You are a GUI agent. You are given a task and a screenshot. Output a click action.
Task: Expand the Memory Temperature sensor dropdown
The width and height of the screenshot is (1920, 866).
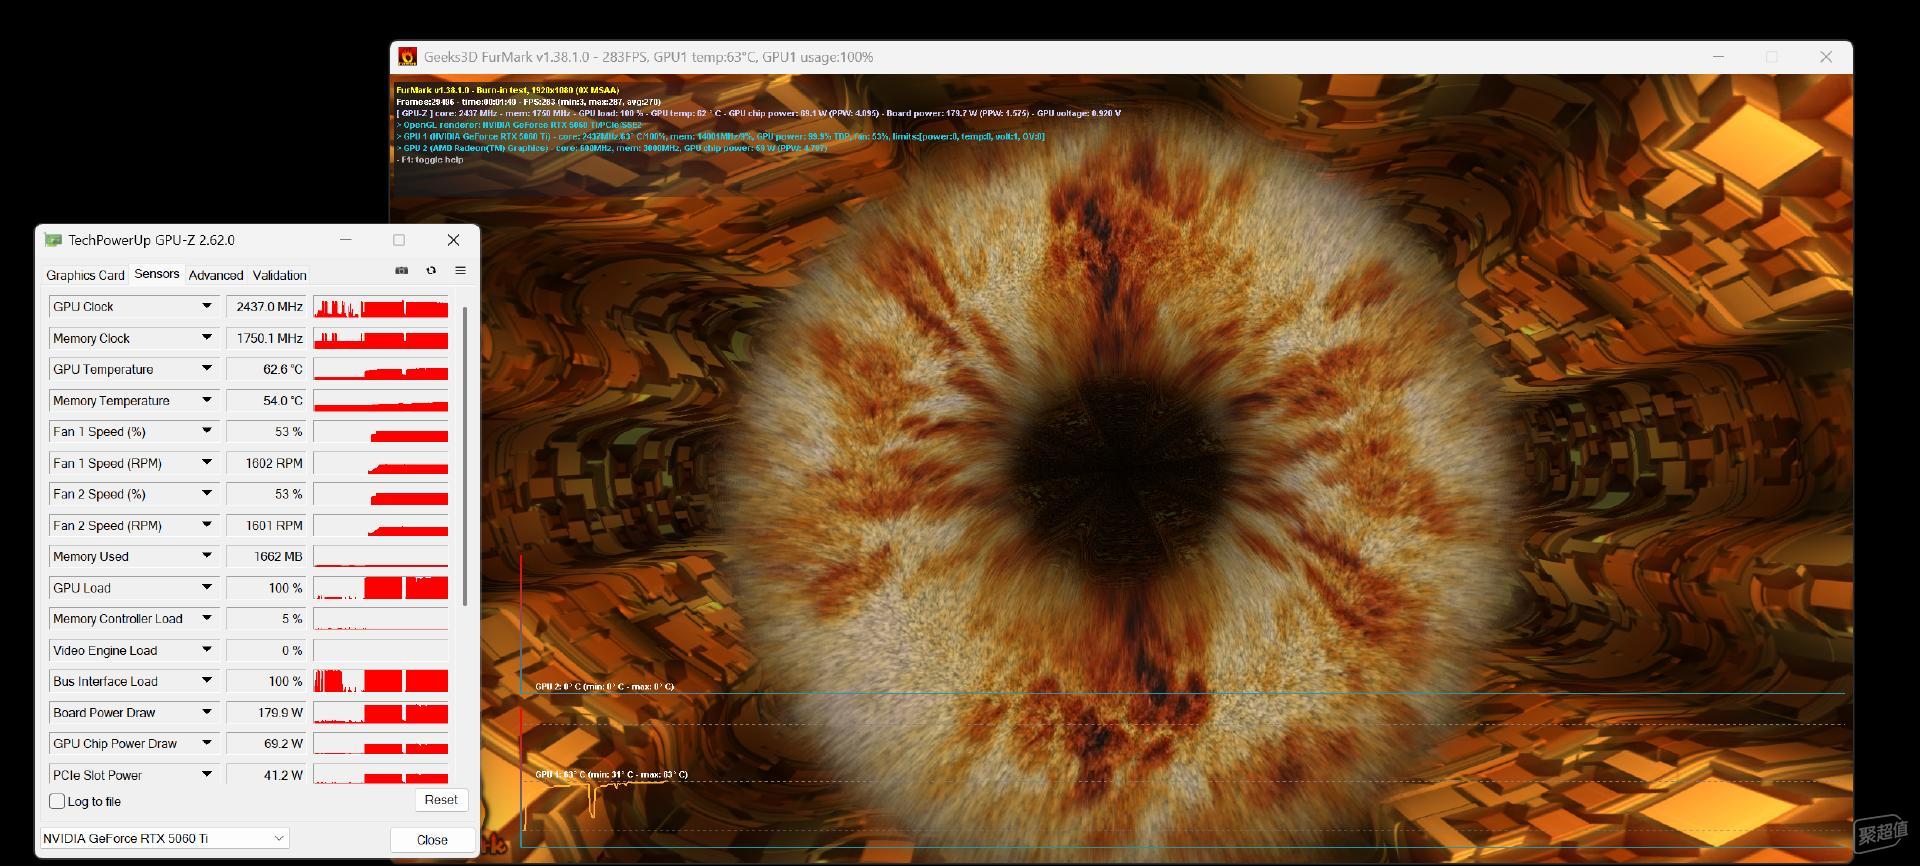(x=207, y=400)
